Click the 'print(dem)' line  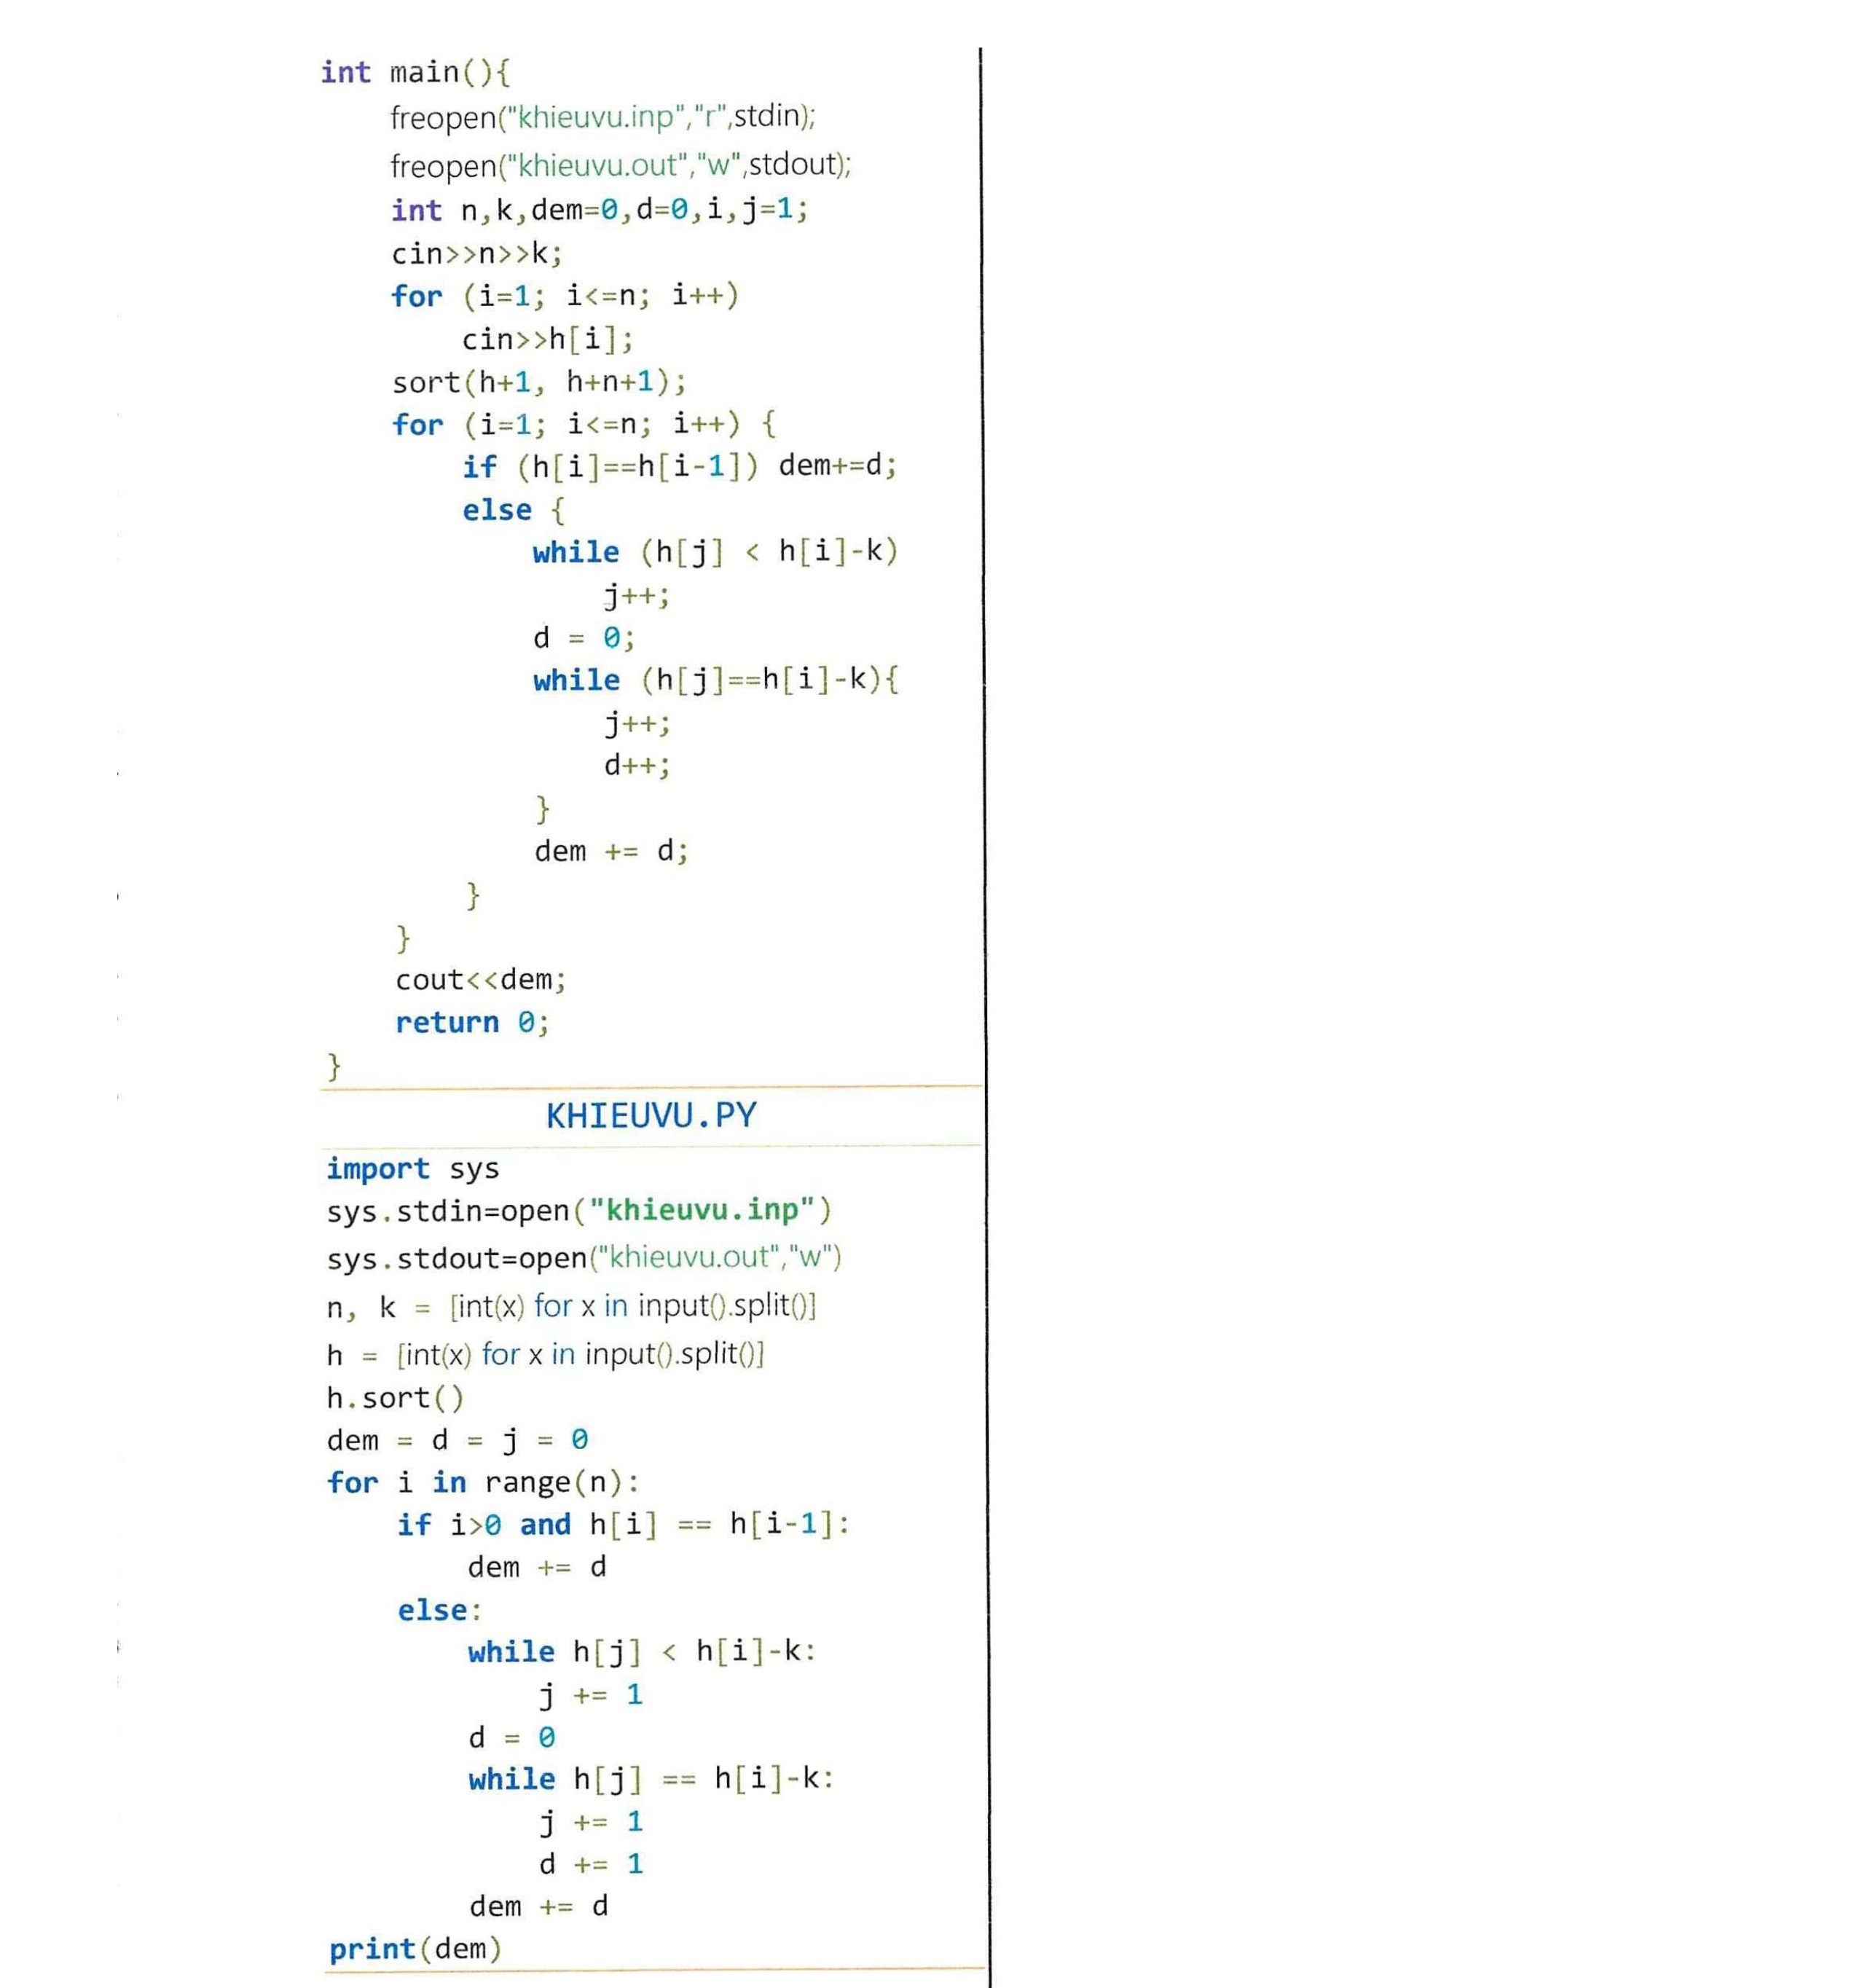coord(415,1949)
